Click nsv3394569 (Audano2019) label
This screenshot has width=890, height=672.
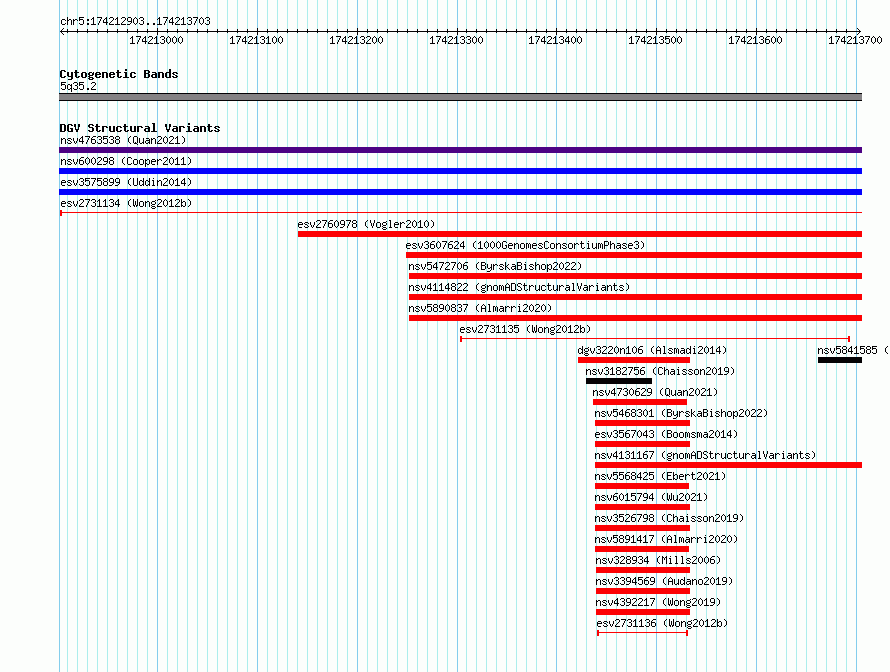click(664, 581)
